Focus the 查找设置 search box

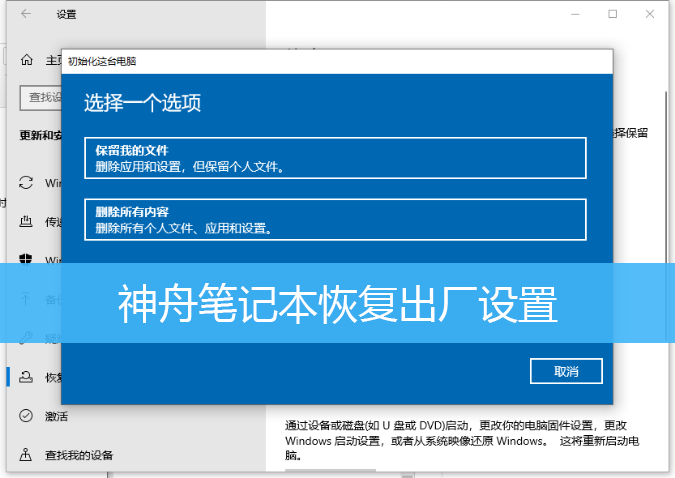40,98
